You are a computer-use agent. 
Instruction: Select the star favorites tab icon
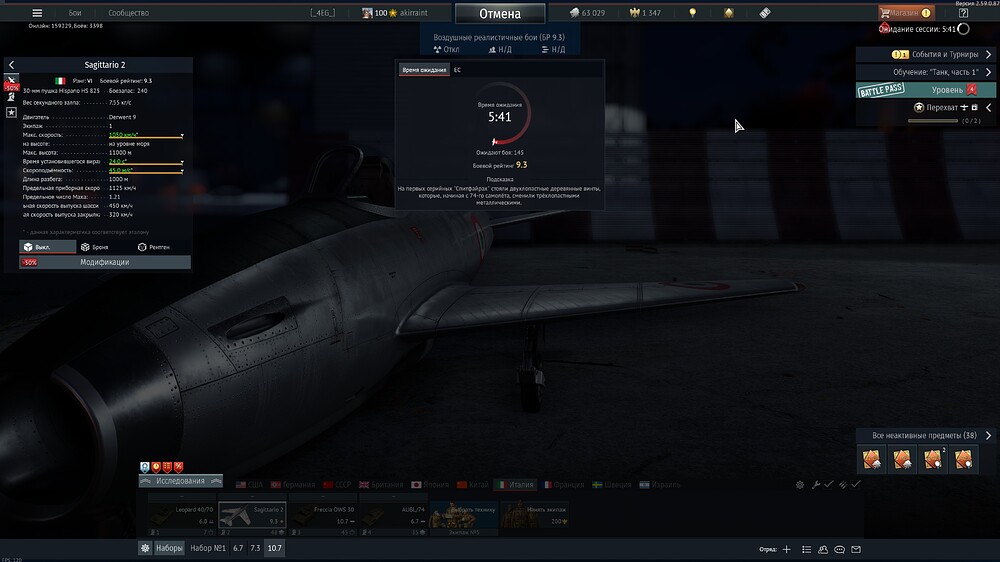[x=11, y=112]
